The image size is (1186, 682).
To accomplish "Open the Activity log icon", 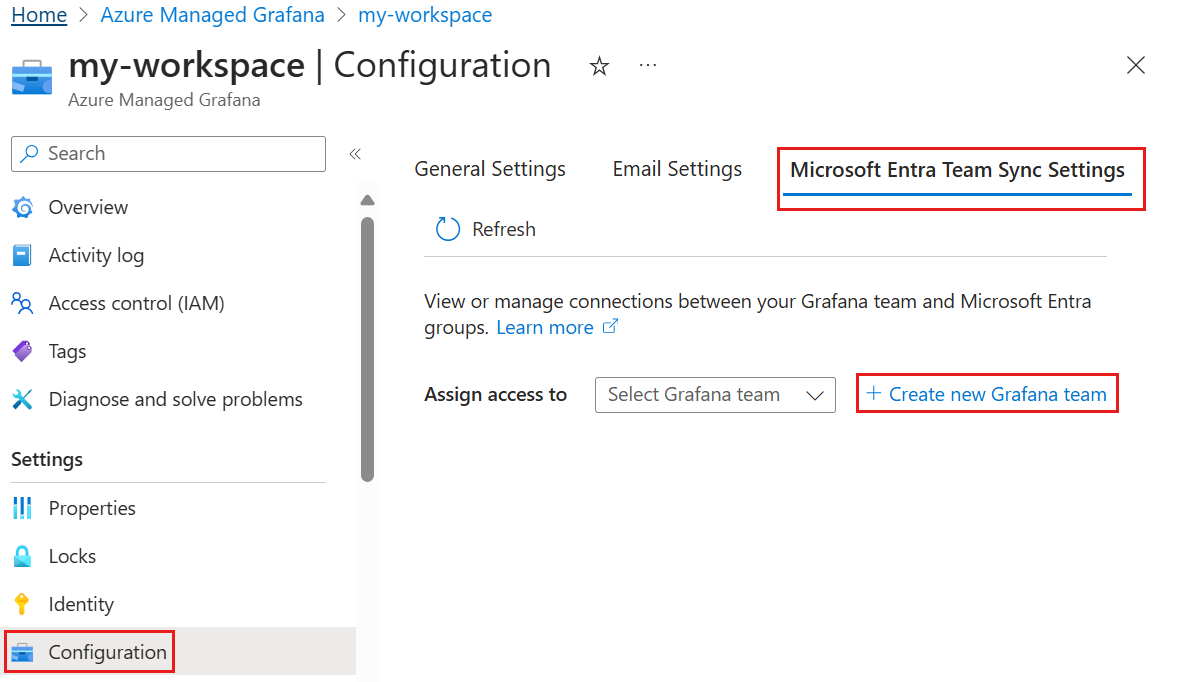I will coord(22,255).
